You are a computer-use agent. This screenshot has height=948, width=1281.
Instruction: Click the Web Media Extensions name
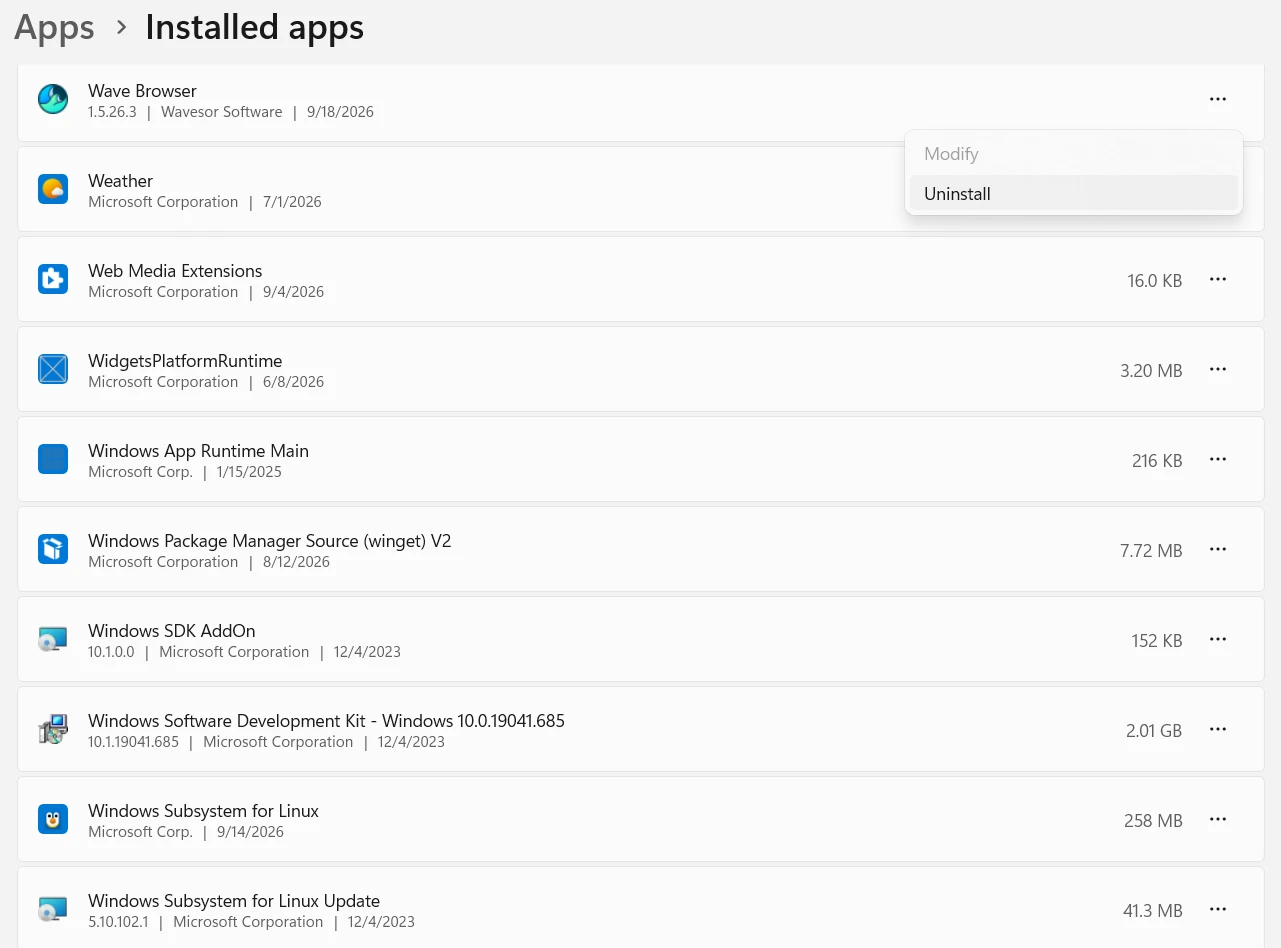pyautogui.click(x=175, y=270)
